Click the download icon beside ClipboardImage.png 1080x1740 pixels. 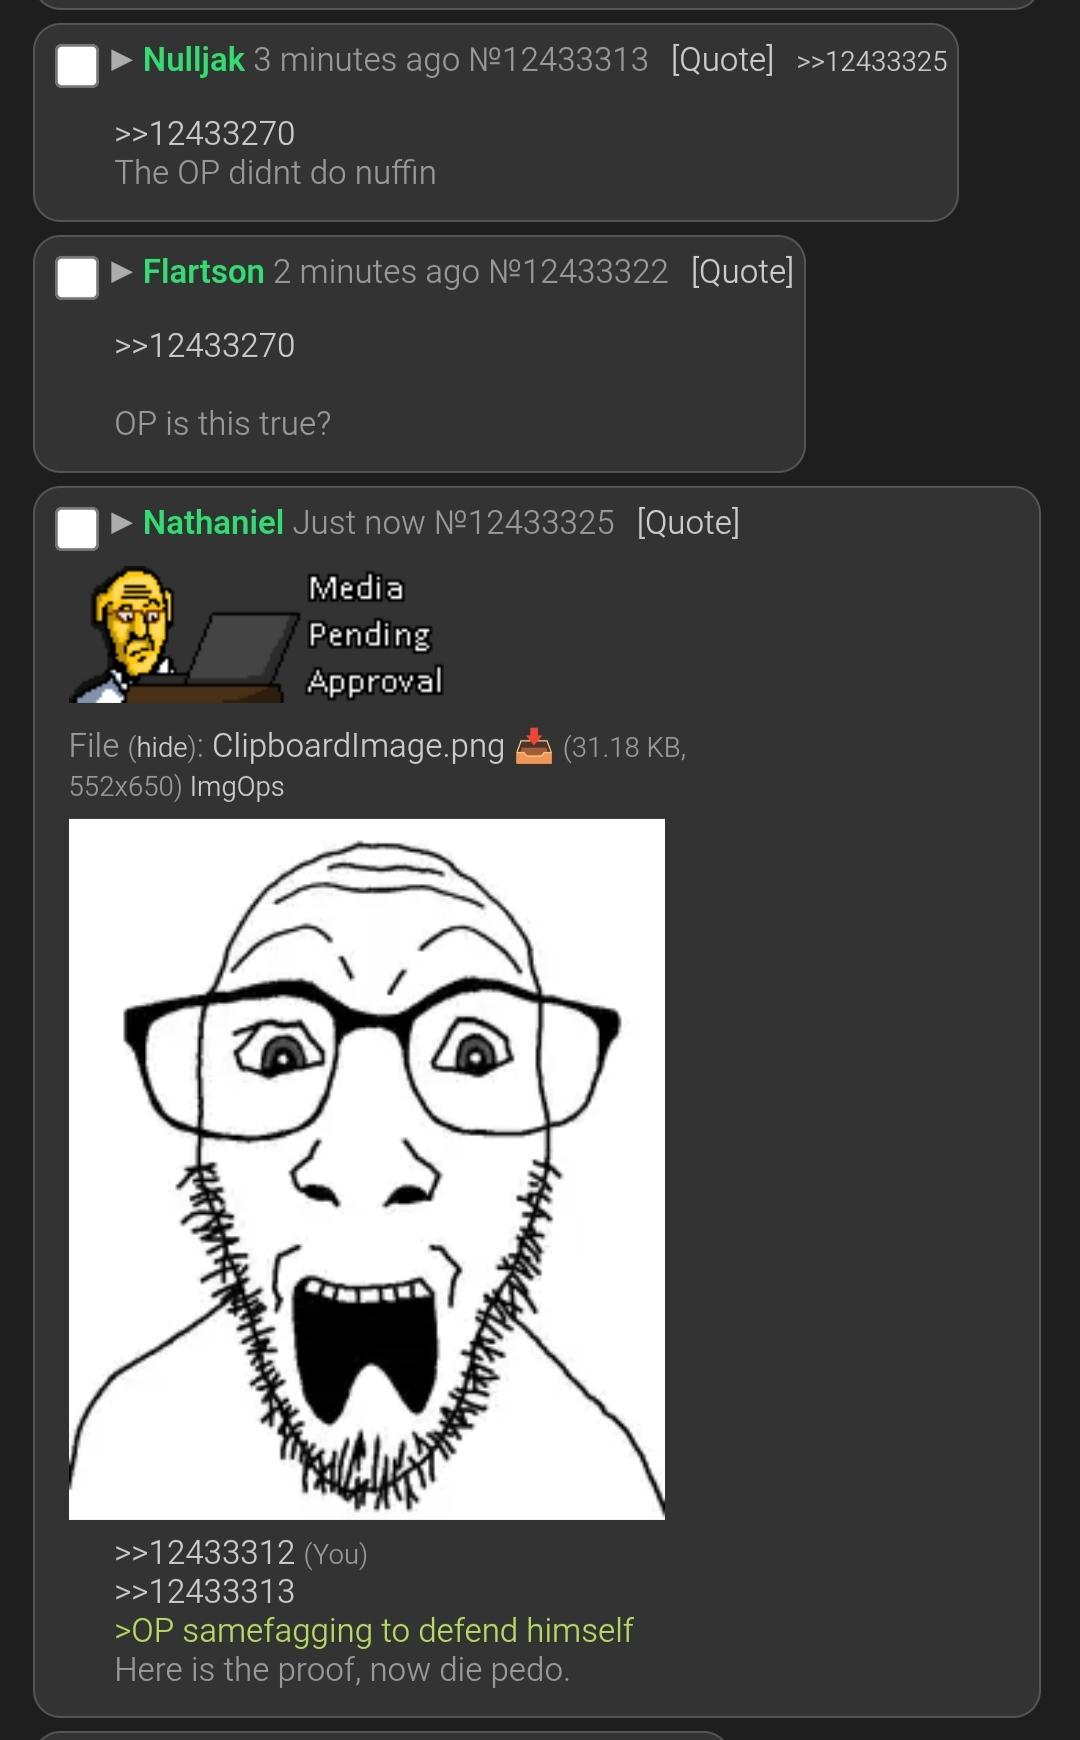pos(533,747)
